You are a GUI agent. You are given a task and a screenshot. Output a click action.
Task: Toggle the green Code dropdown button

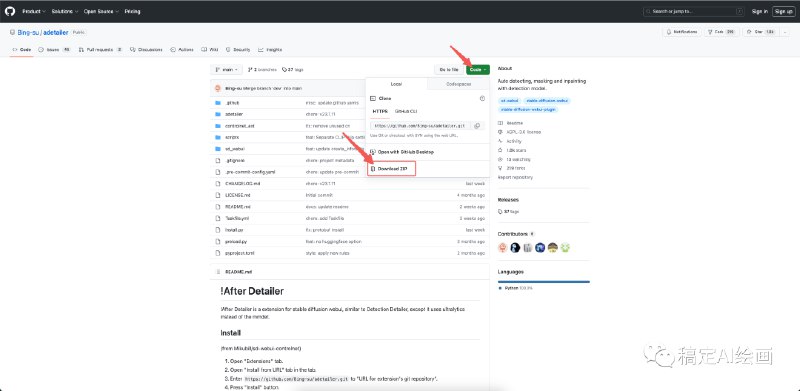point(478,69)
